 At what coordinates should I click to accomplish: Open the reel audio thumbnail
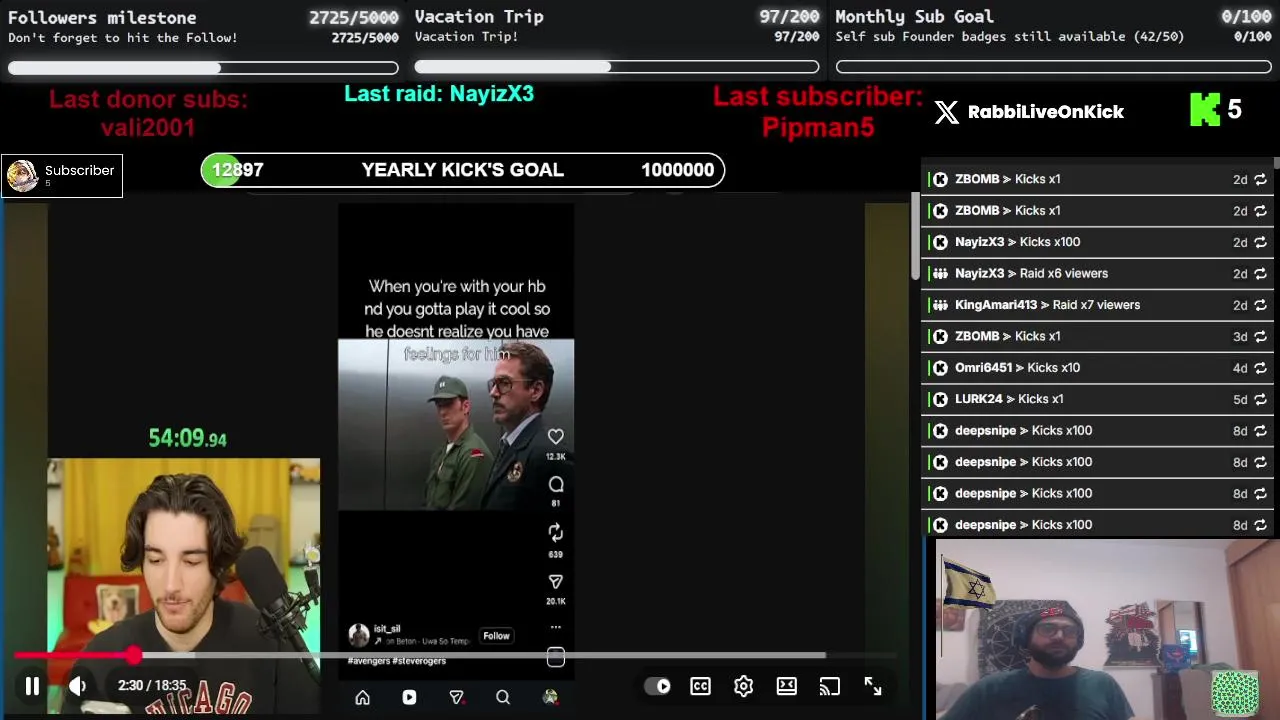pos(556,657)
